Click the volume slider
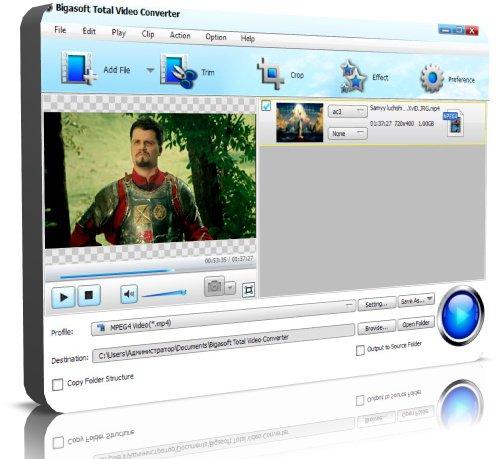Viewport: 500px width, 459px height. (x=164, y=294)
